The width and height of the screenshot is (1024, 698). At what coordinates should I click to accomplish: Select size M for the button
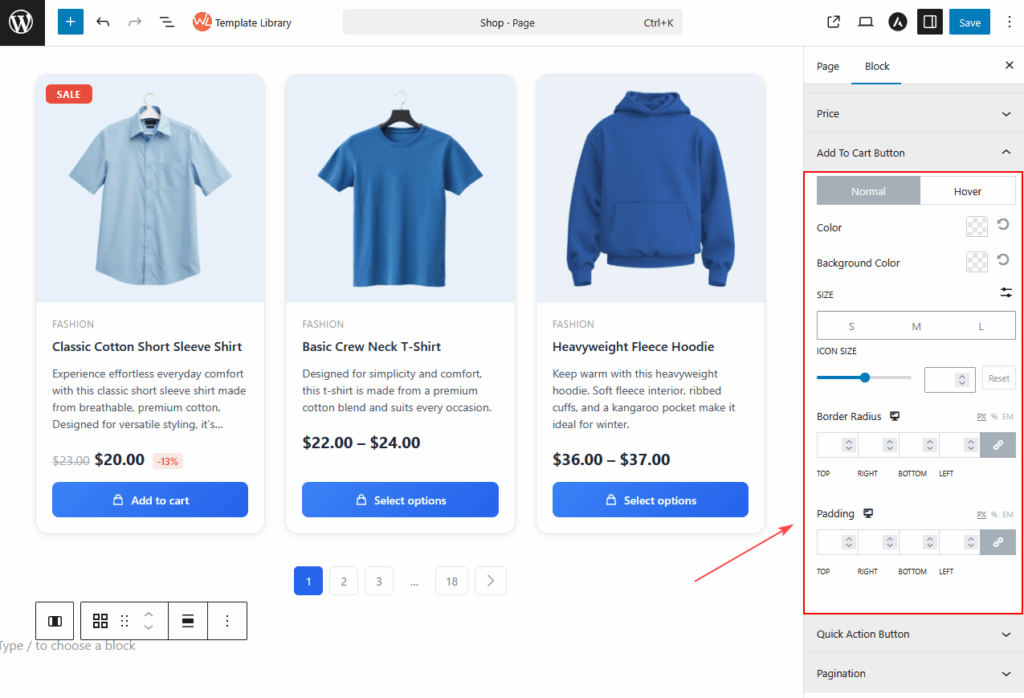pyautogui.click(x=915, y=325)
